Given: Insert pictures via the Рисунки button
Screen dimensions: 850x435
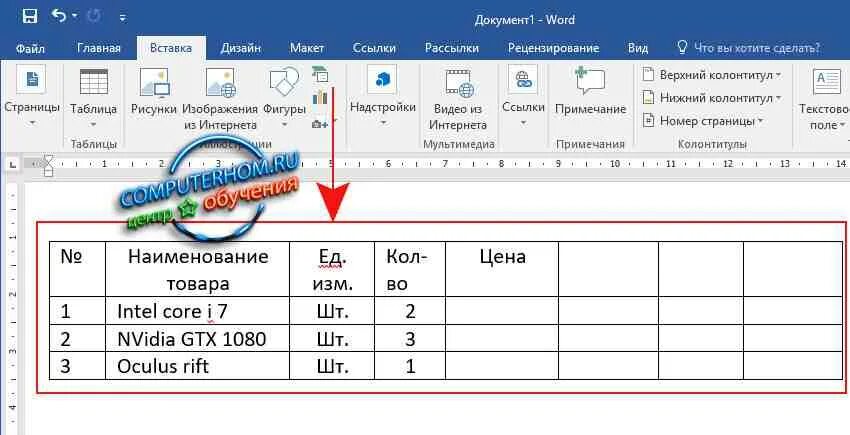Looking at the screenshot, I should click(154, 92).
